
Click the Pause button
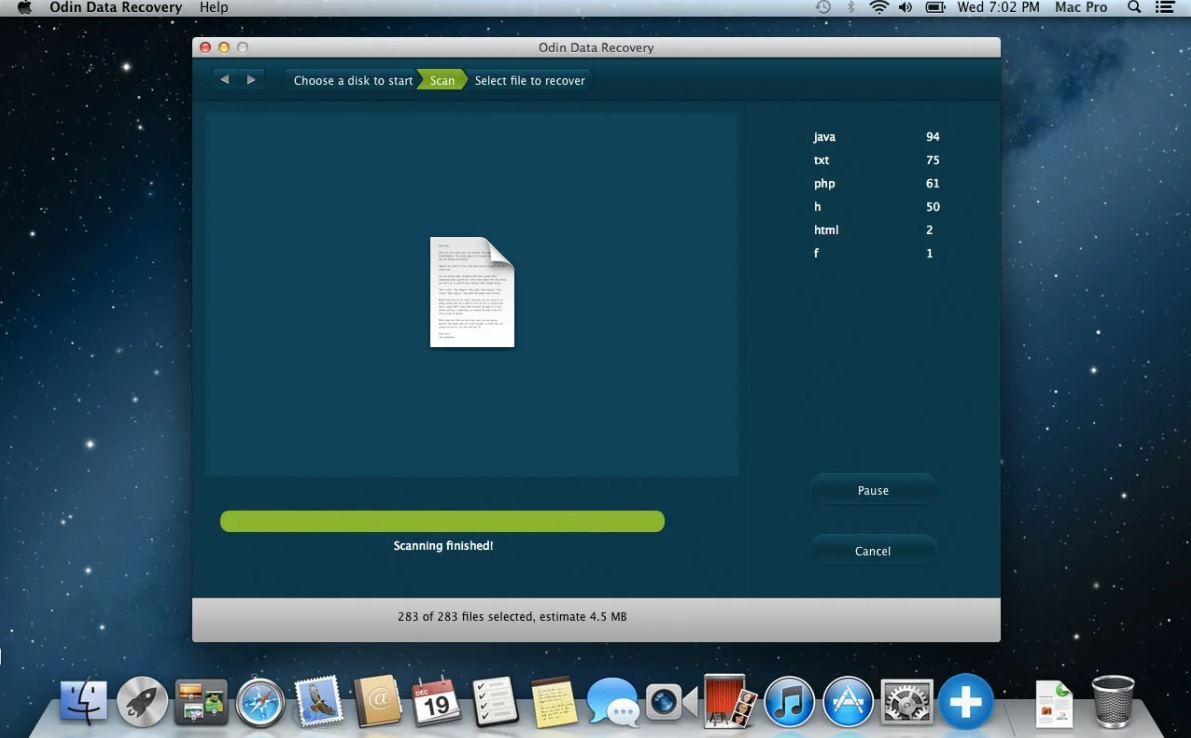tap(873, 490)
